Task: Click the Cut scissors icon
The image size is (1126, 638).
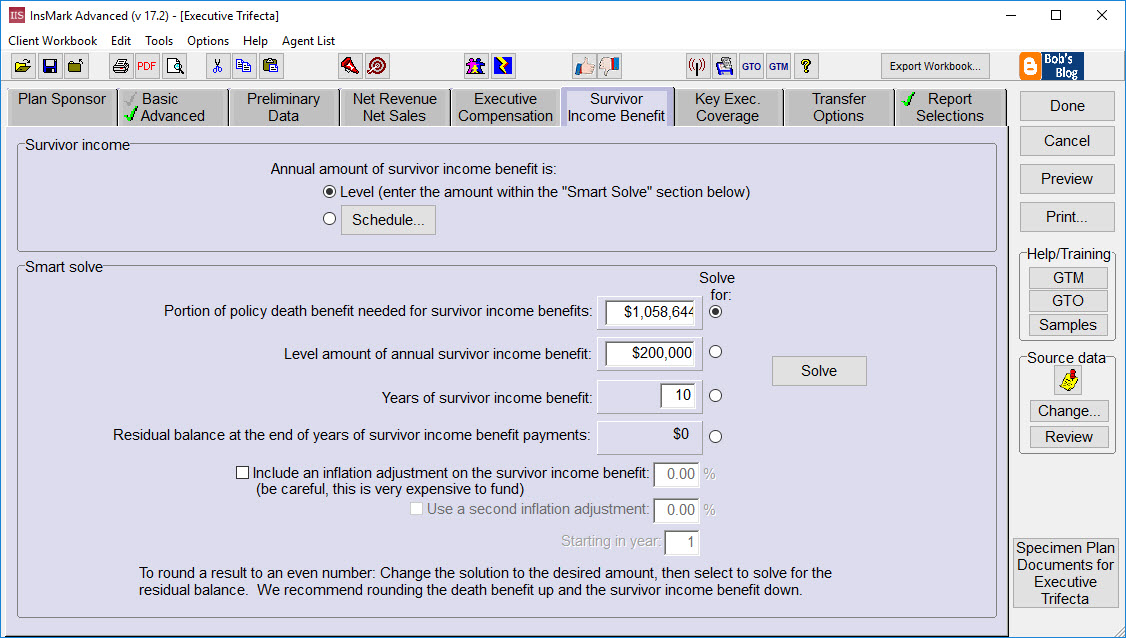Action: point(217,66)
